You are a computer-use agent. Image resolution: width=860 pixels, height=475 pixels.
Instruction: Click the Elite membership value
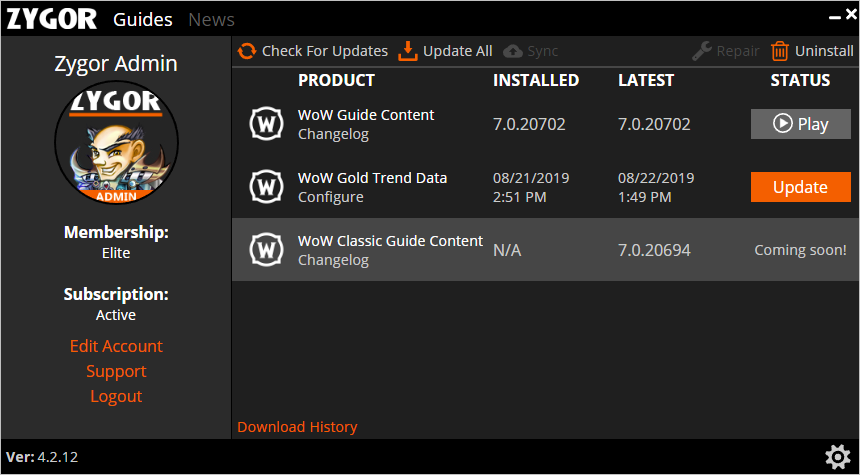116,253
